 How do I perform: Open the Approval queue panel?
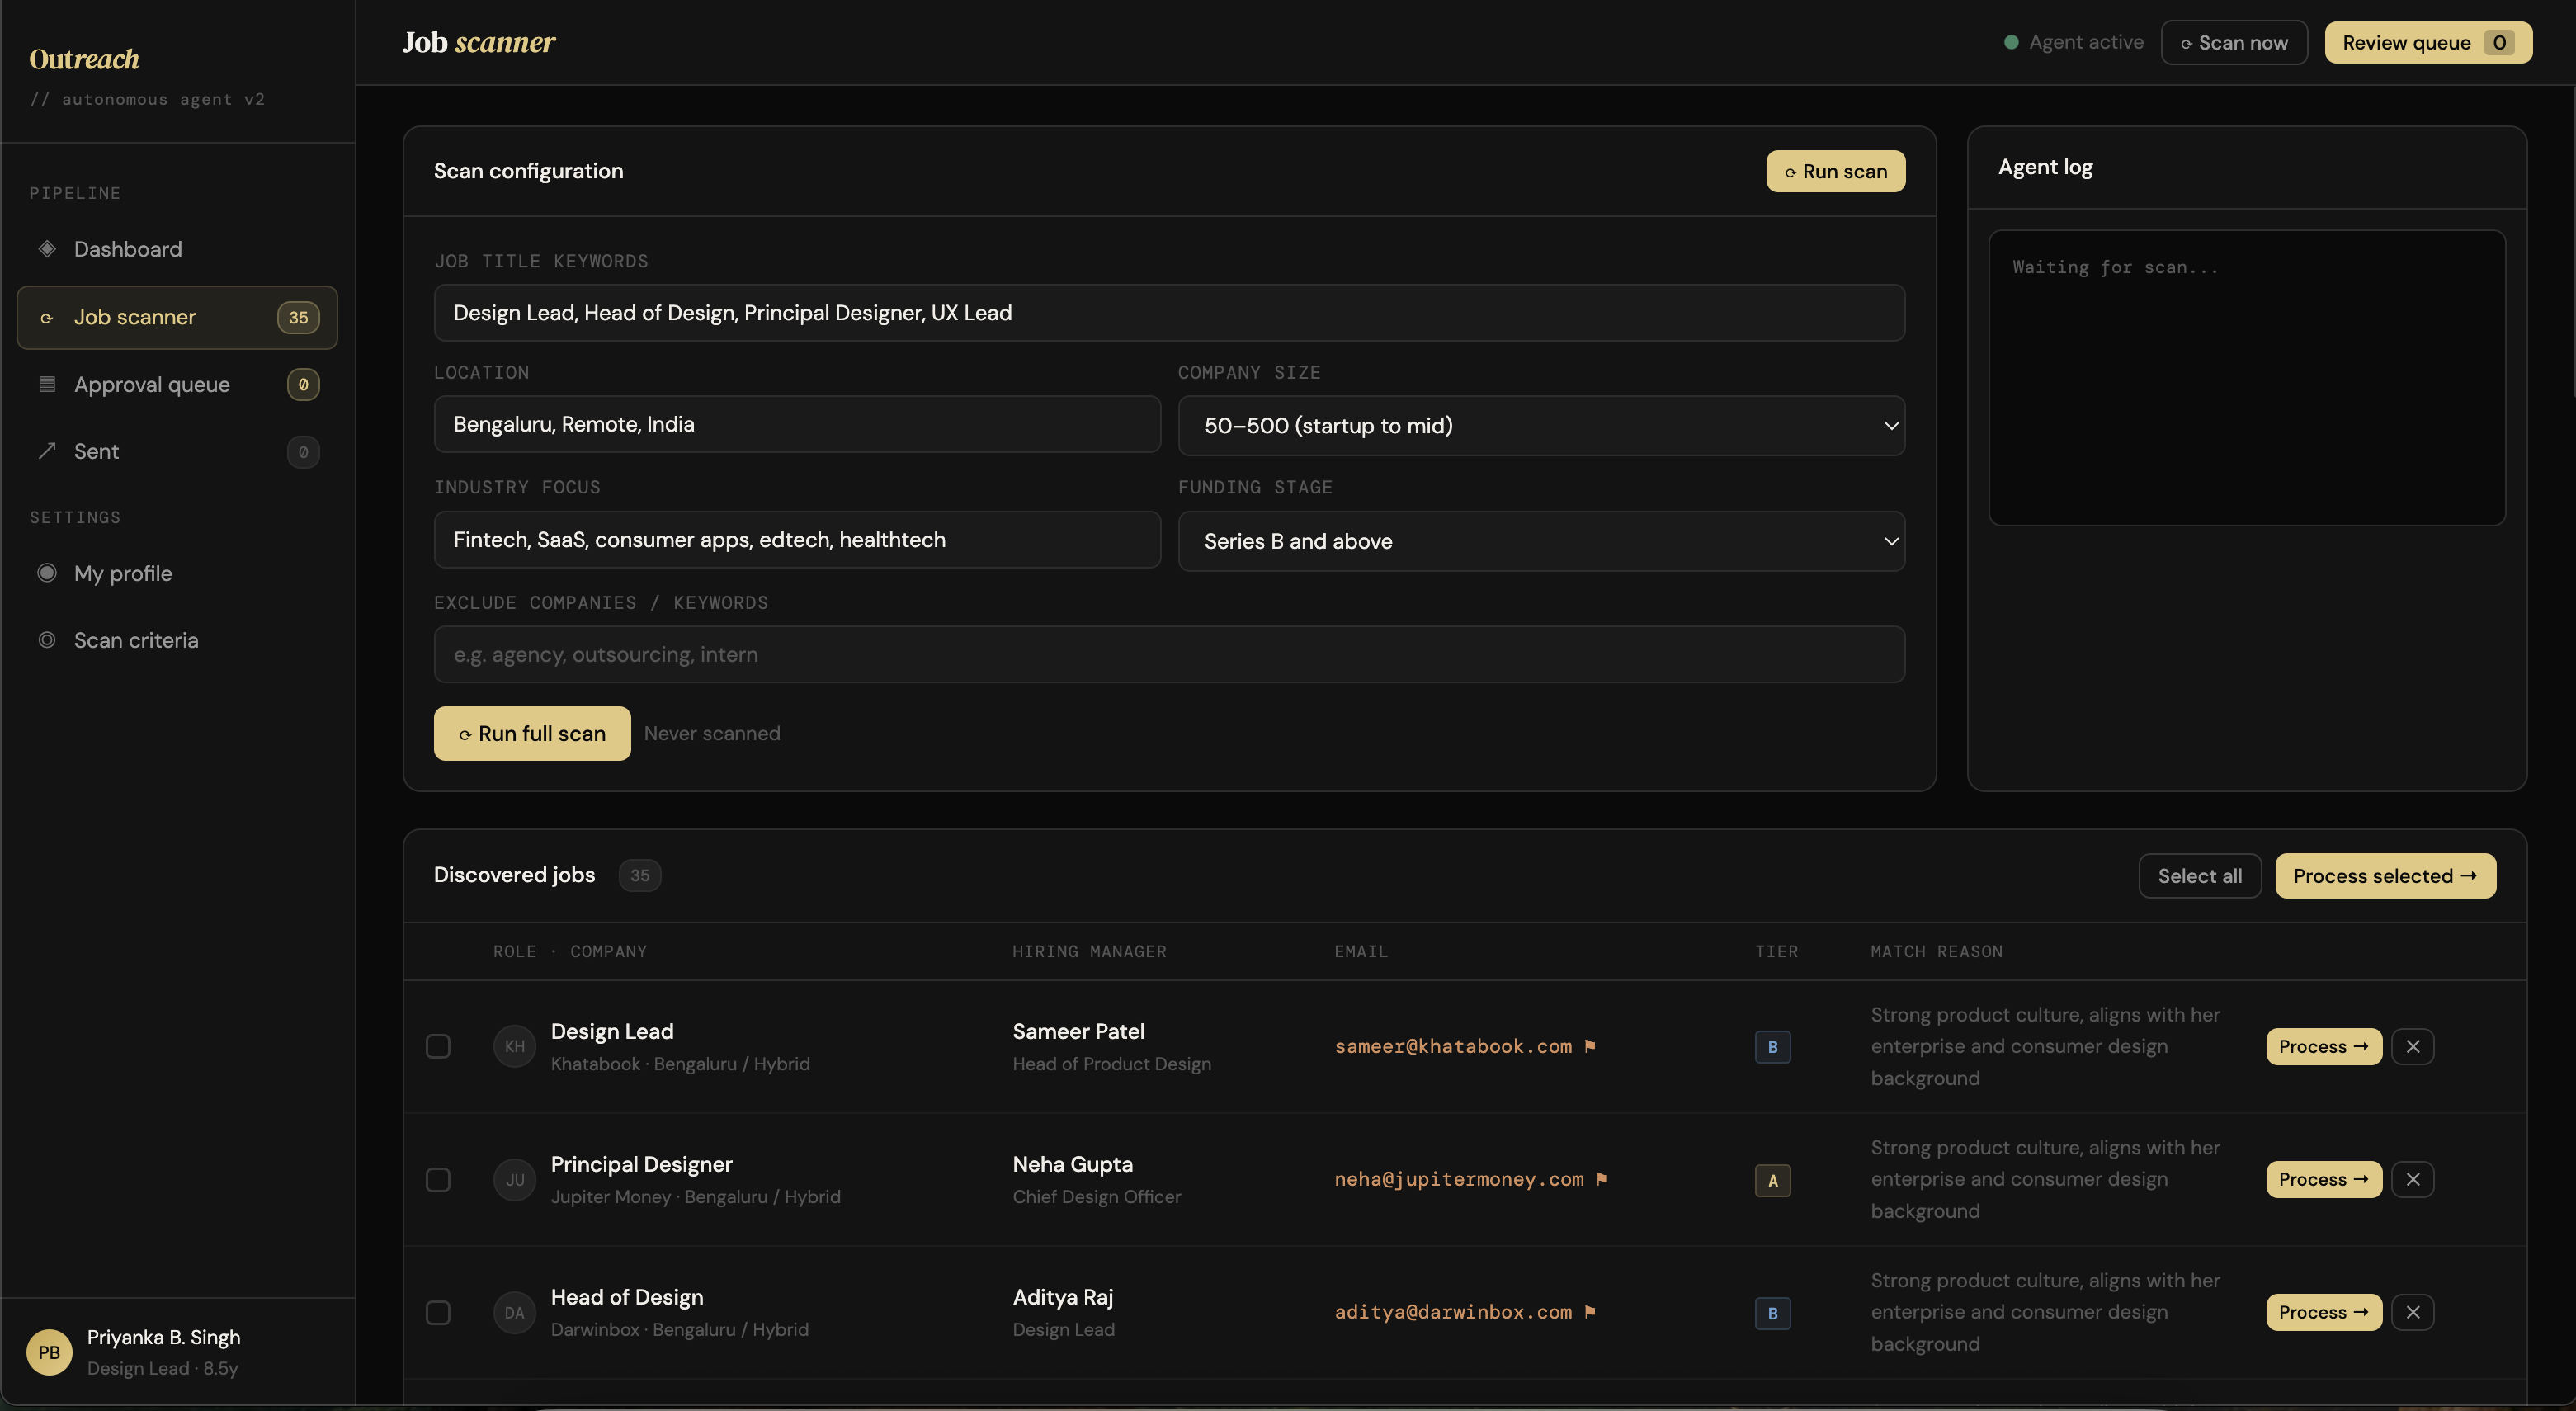click(152, 384)
